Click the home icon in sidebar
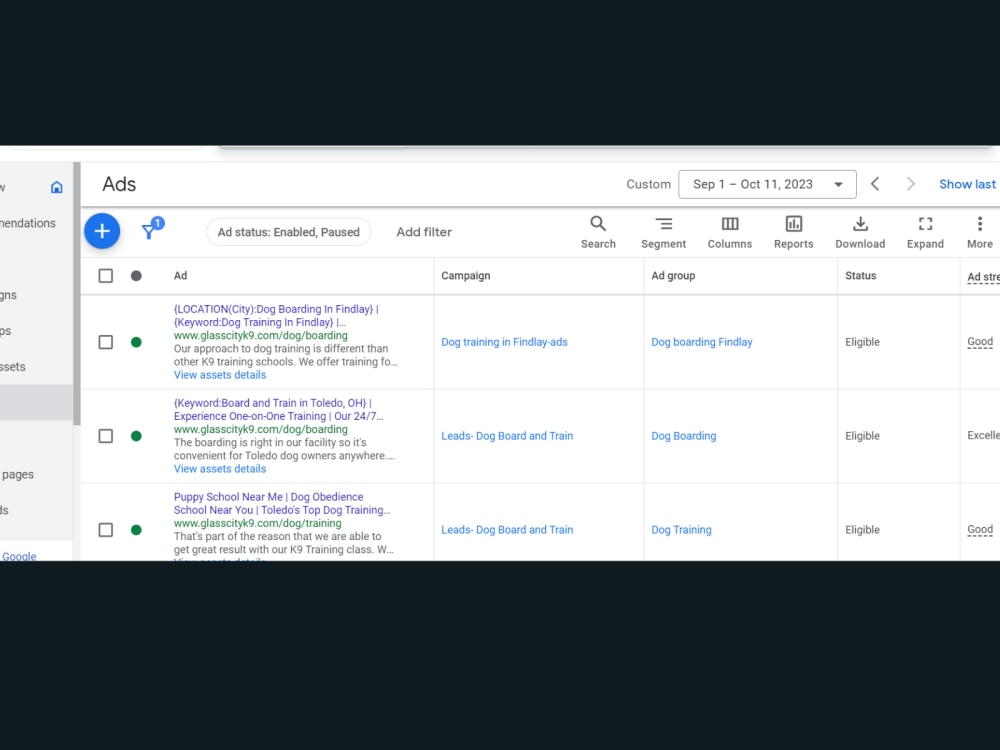1000x750 pixels. coord(57,187)
